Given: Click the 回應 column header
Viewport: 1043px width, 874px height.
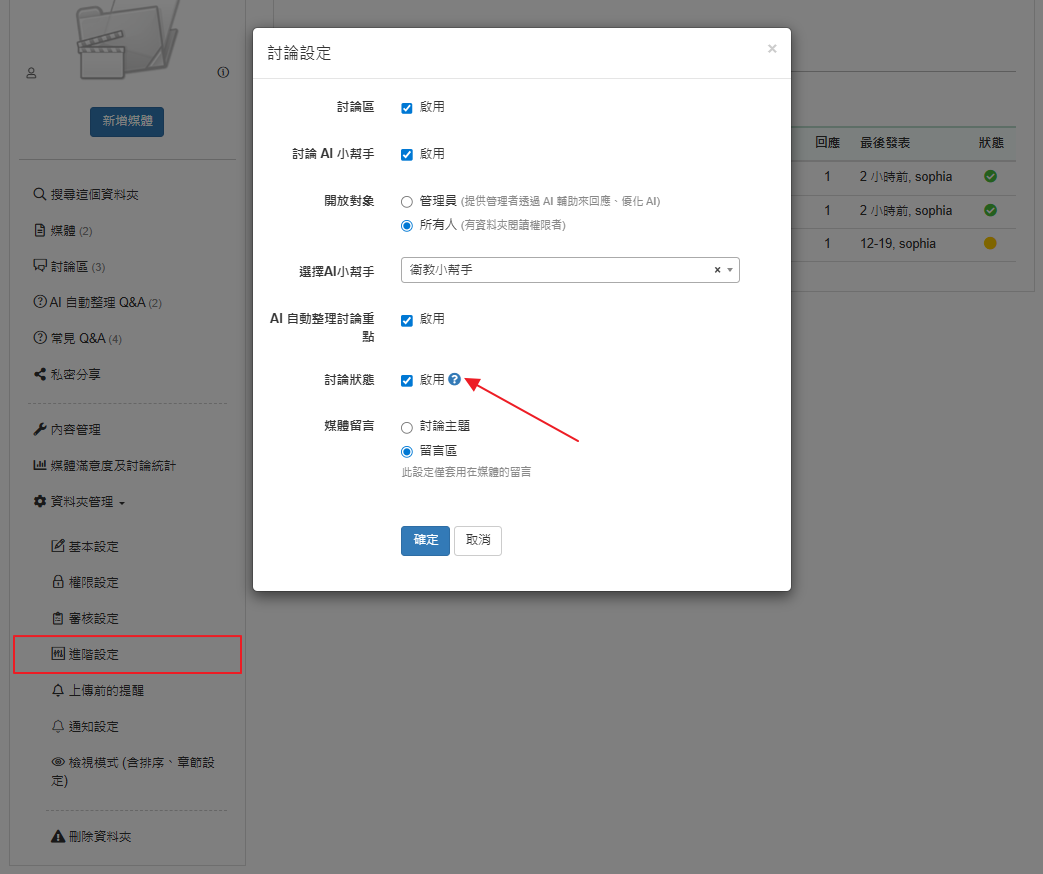Looking at the screenshot, I should pyautogui.click(x=827, y=142).
